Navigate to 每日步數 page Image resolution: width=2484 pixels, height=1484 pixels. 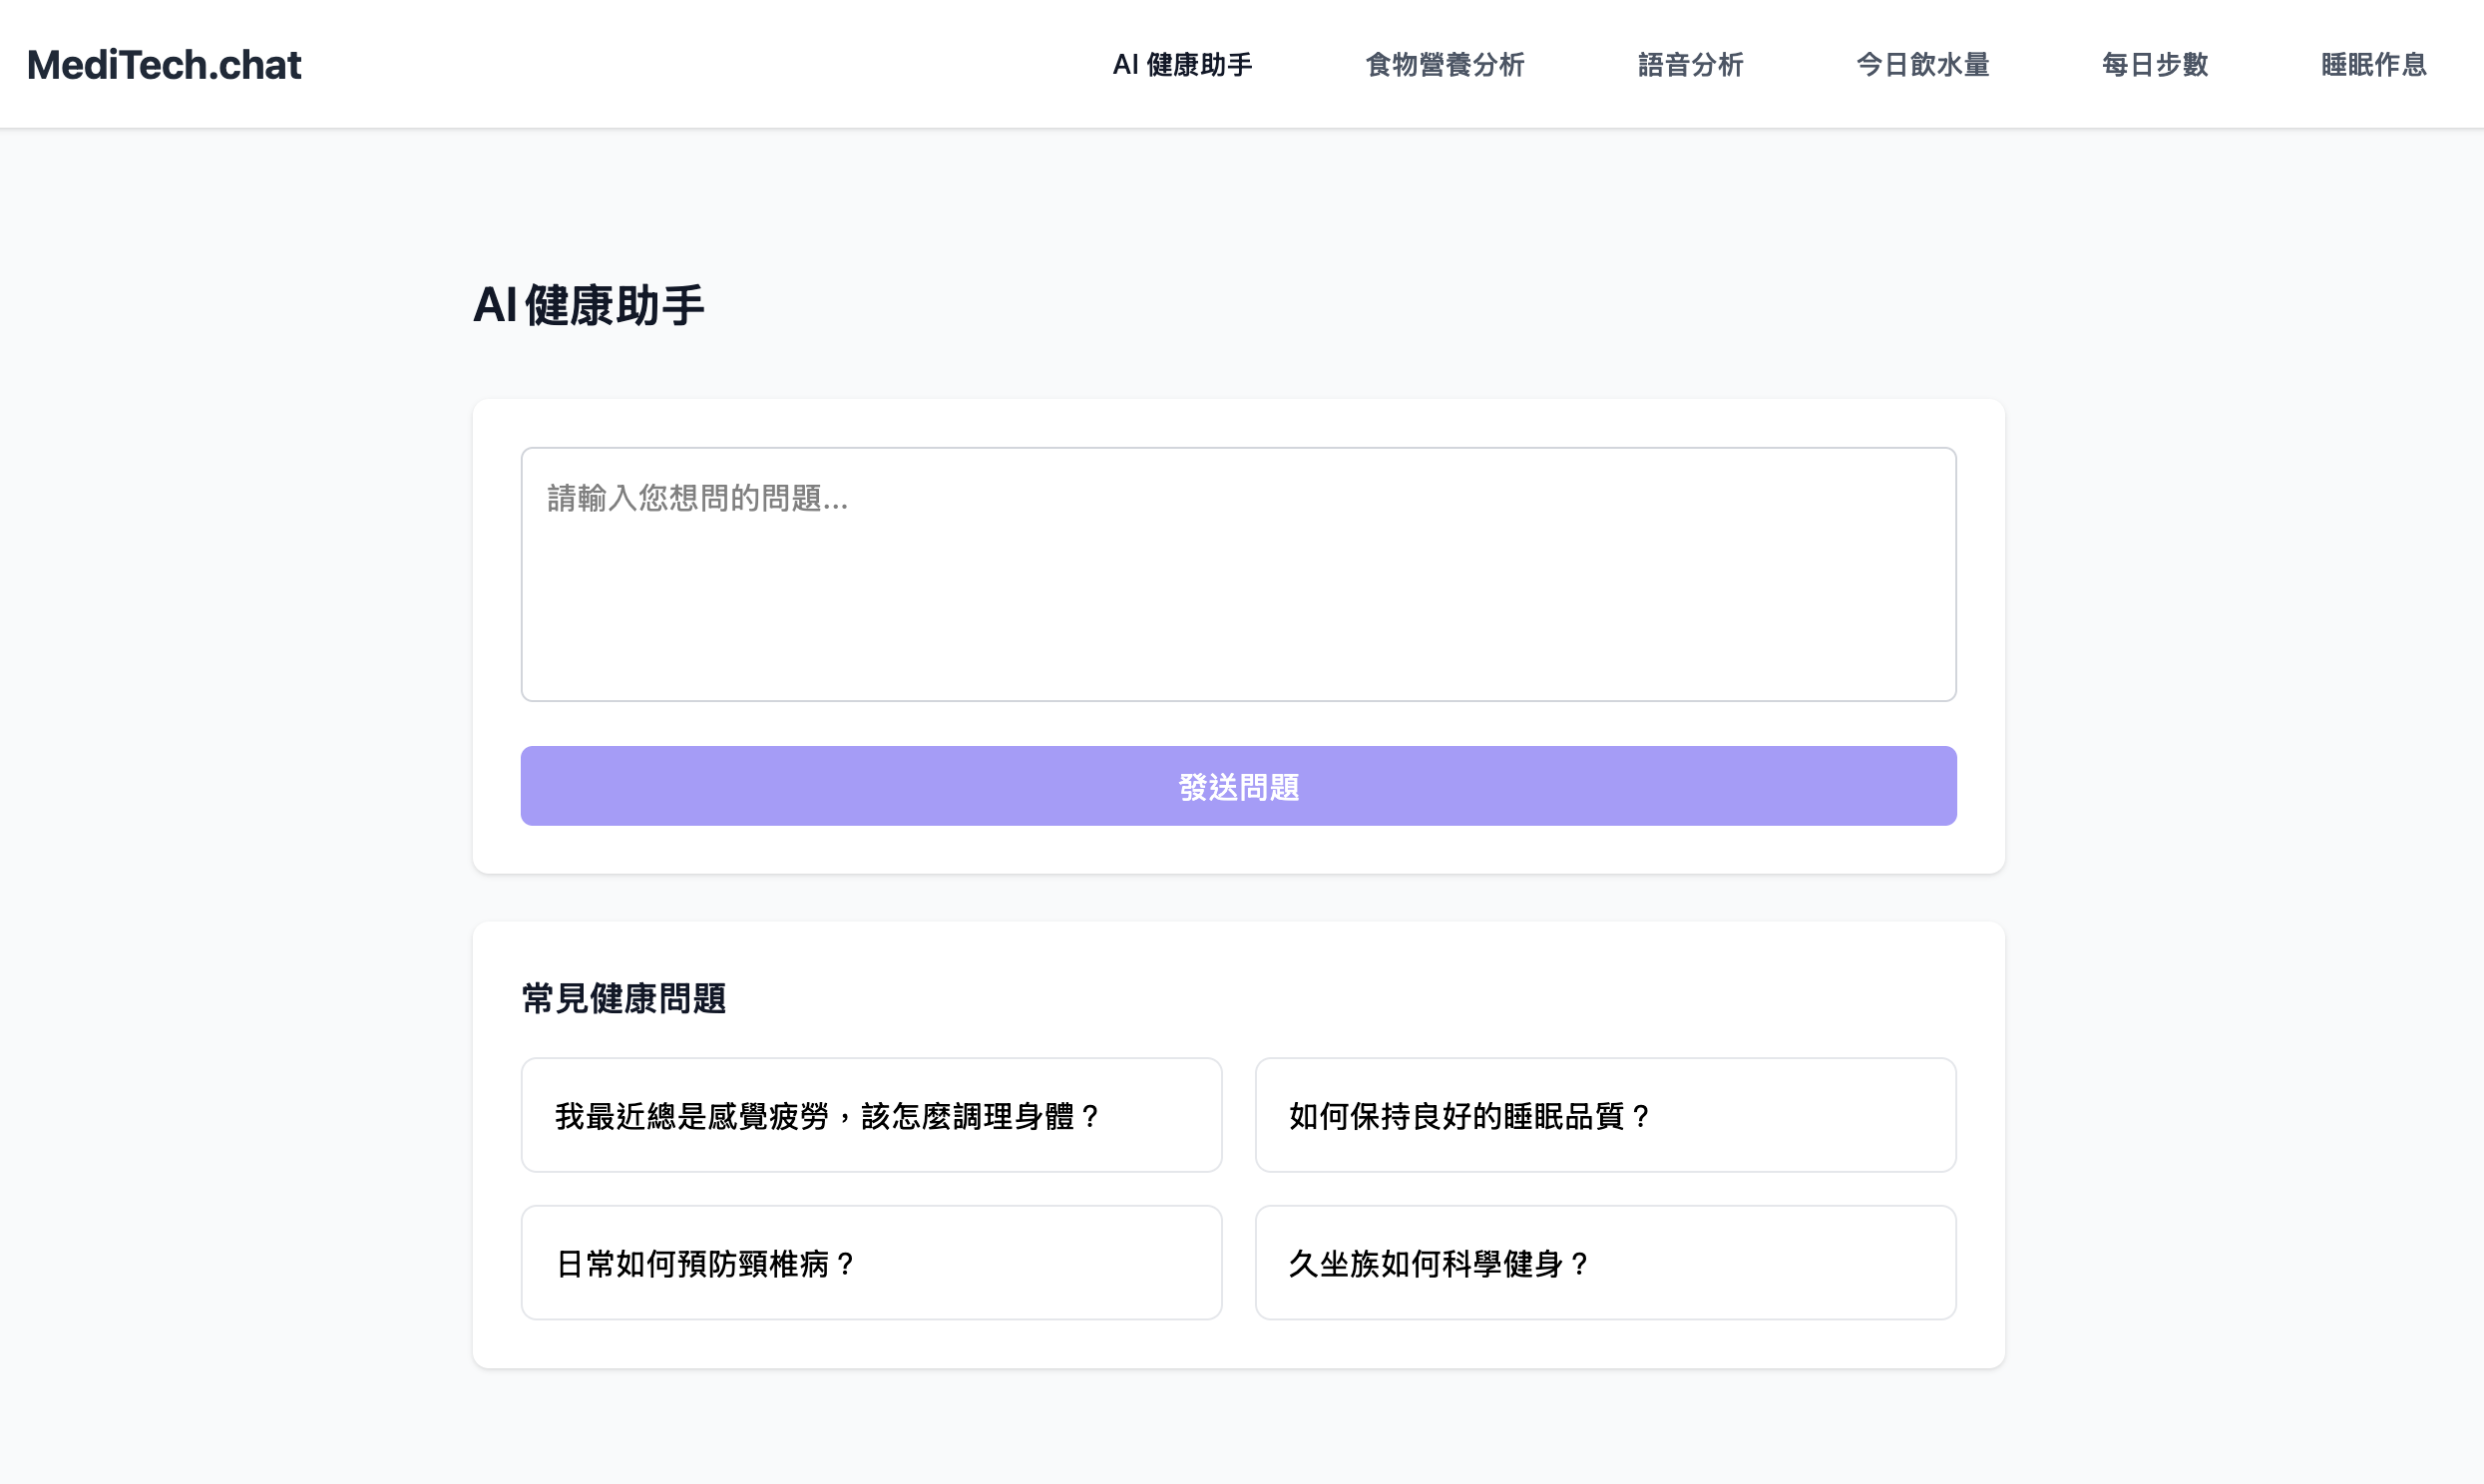(x=2154, y=65)
